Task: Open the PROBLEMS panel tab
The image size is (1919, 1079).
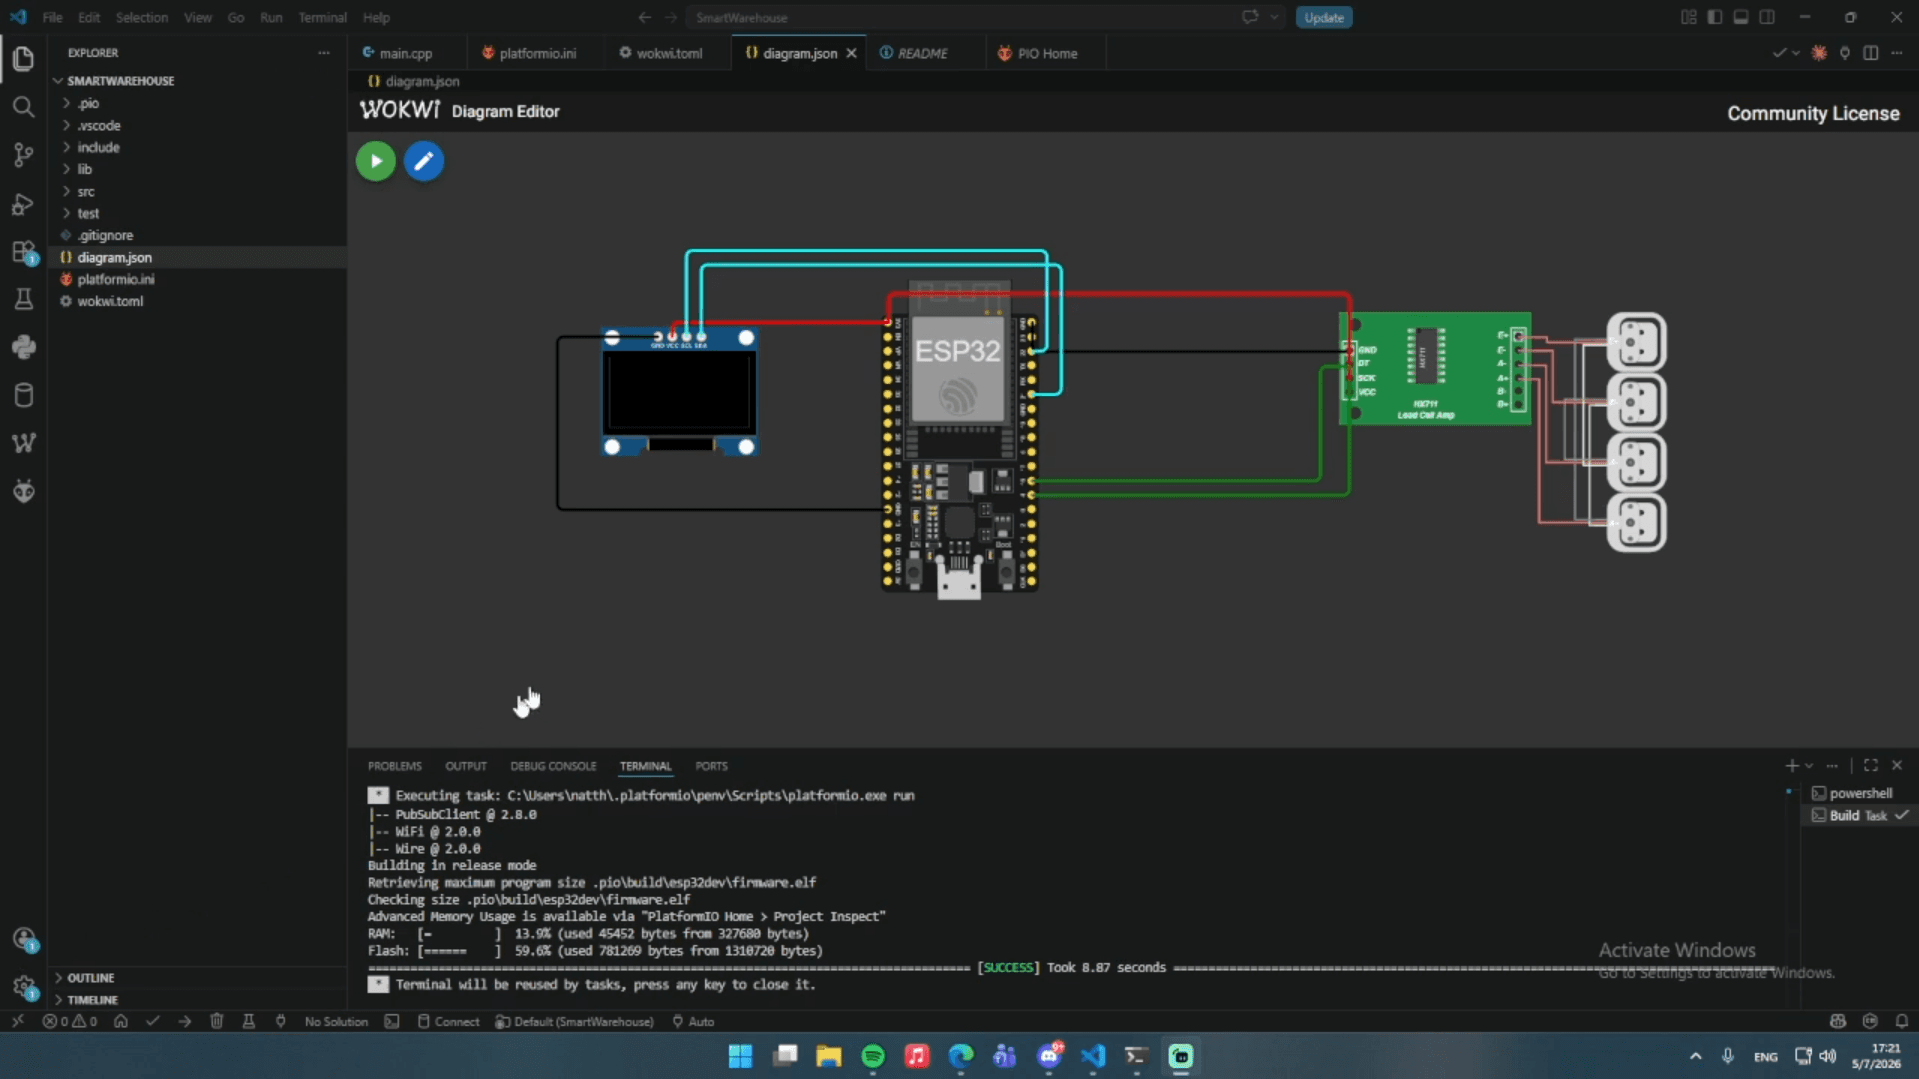Action: pos(394,766)
